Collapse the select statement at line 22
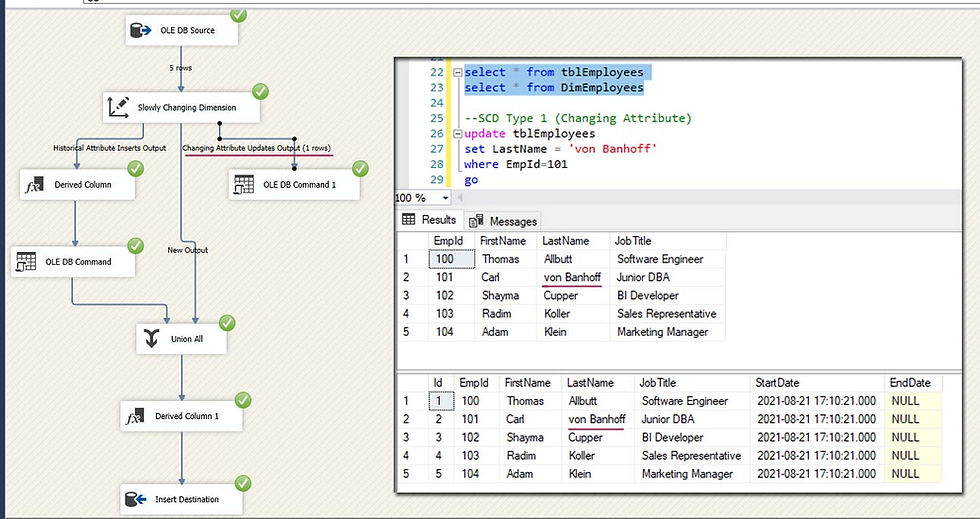Viewport: 980px width, 519px height. (458, 73)
